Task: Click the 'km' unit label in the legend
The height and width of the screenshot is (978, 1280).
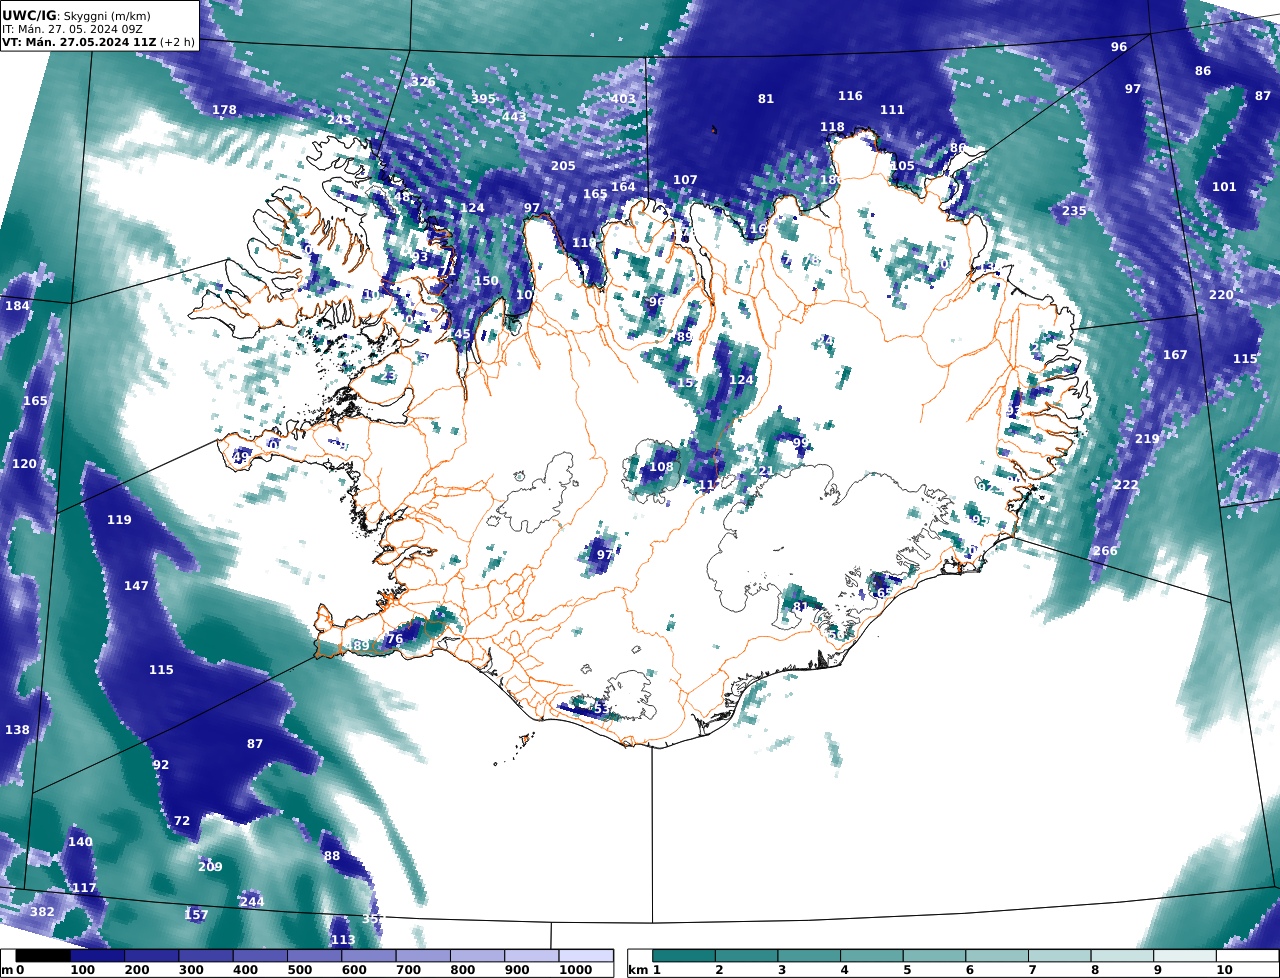Action: pyautogui.click(x=638, y=970)
